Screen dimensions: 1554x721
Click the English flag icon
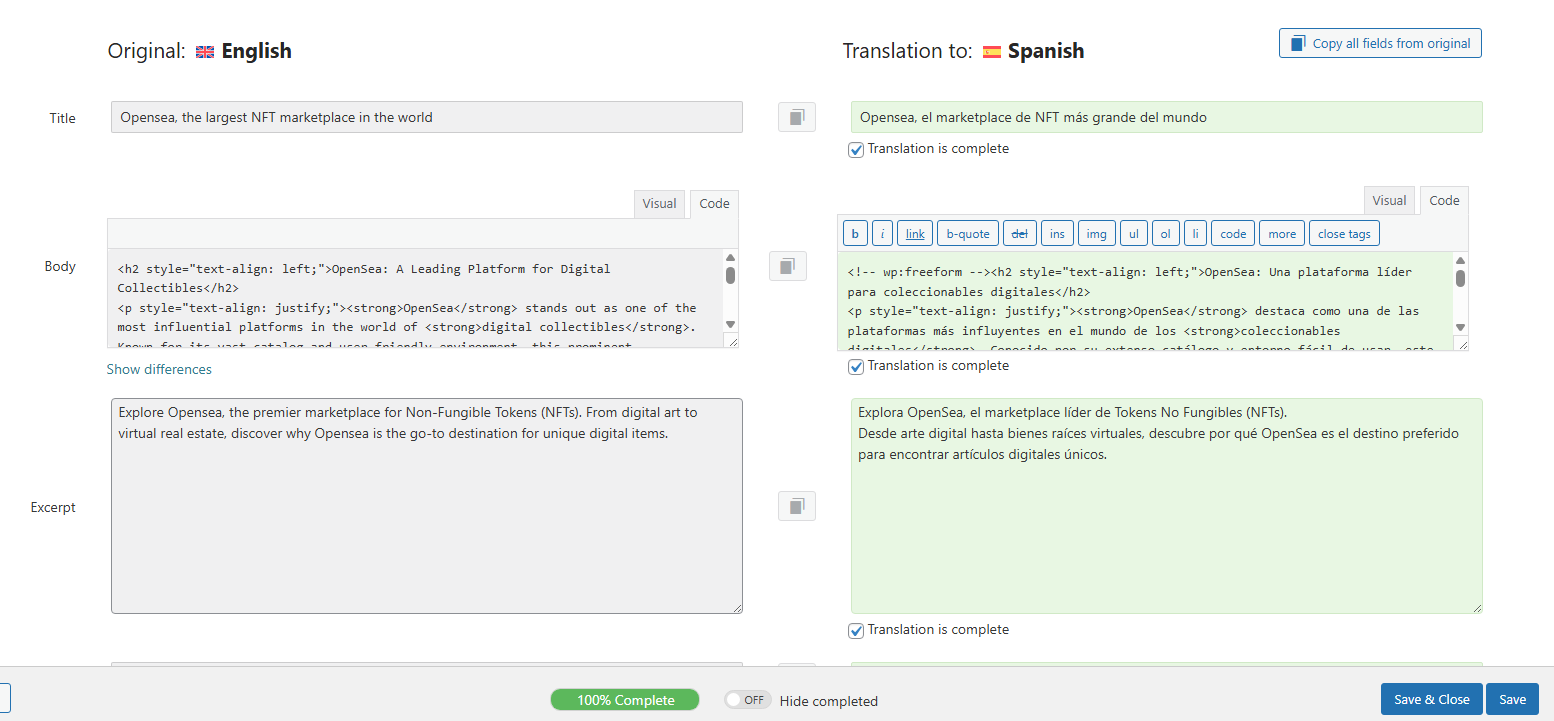(x=205, y=52)
